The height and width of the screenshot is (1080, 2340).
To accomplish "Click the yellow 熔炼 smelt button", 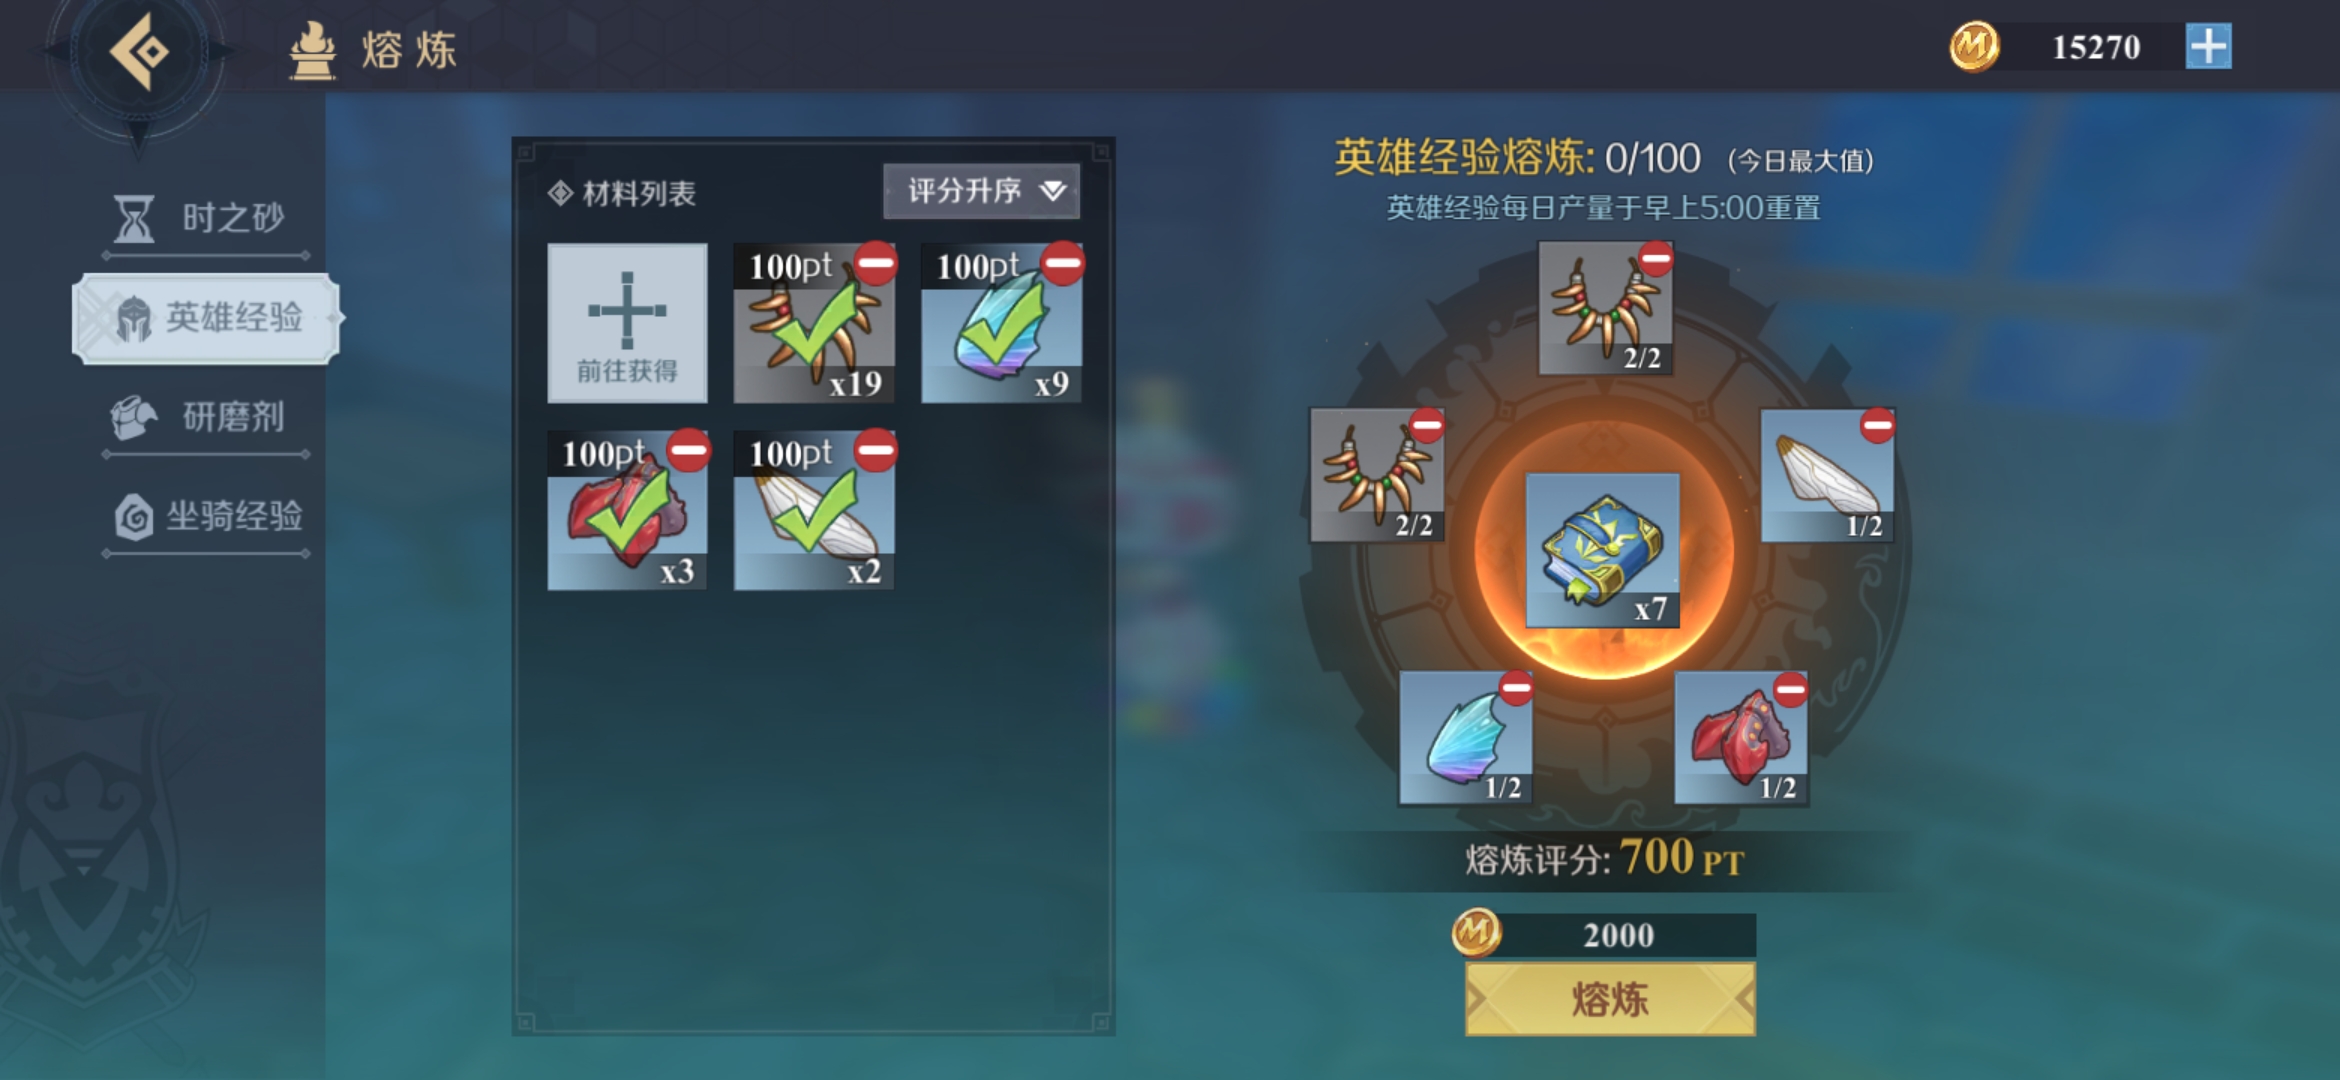I will click(x=1609, y=998).
